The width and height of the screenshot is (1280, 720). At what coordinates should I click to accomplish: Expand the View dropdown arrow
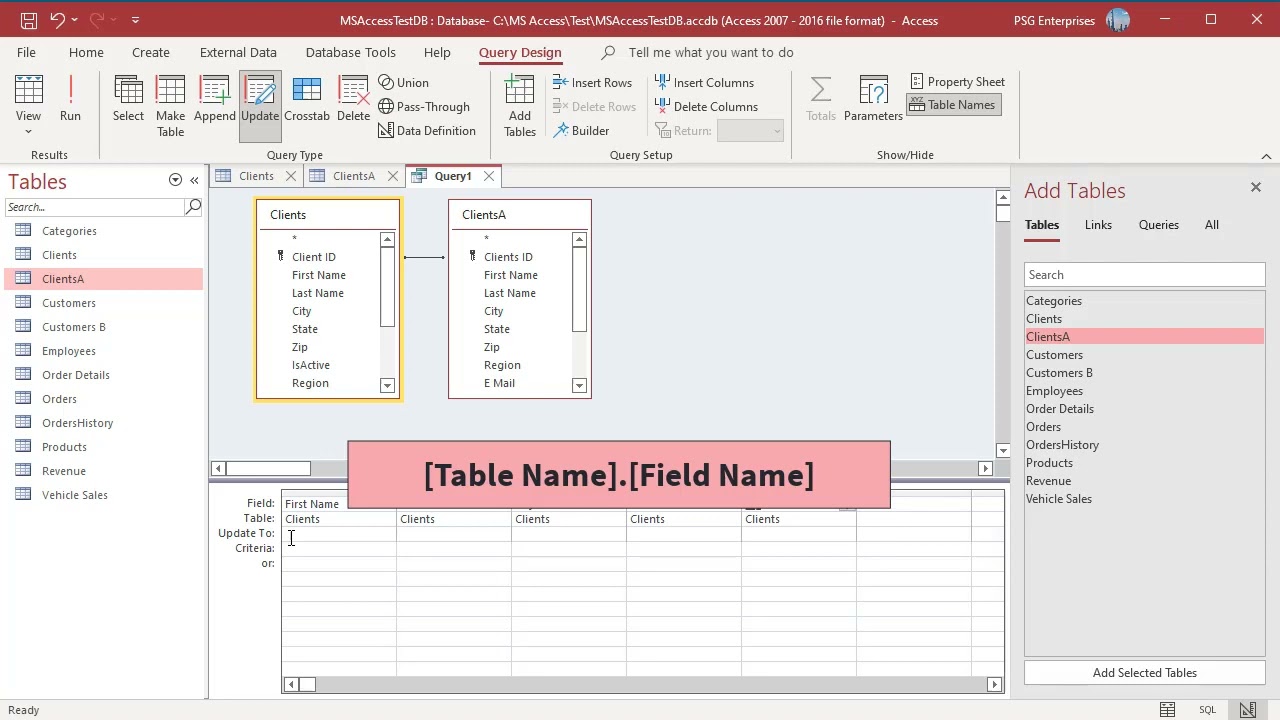click(x=28, y=131)
